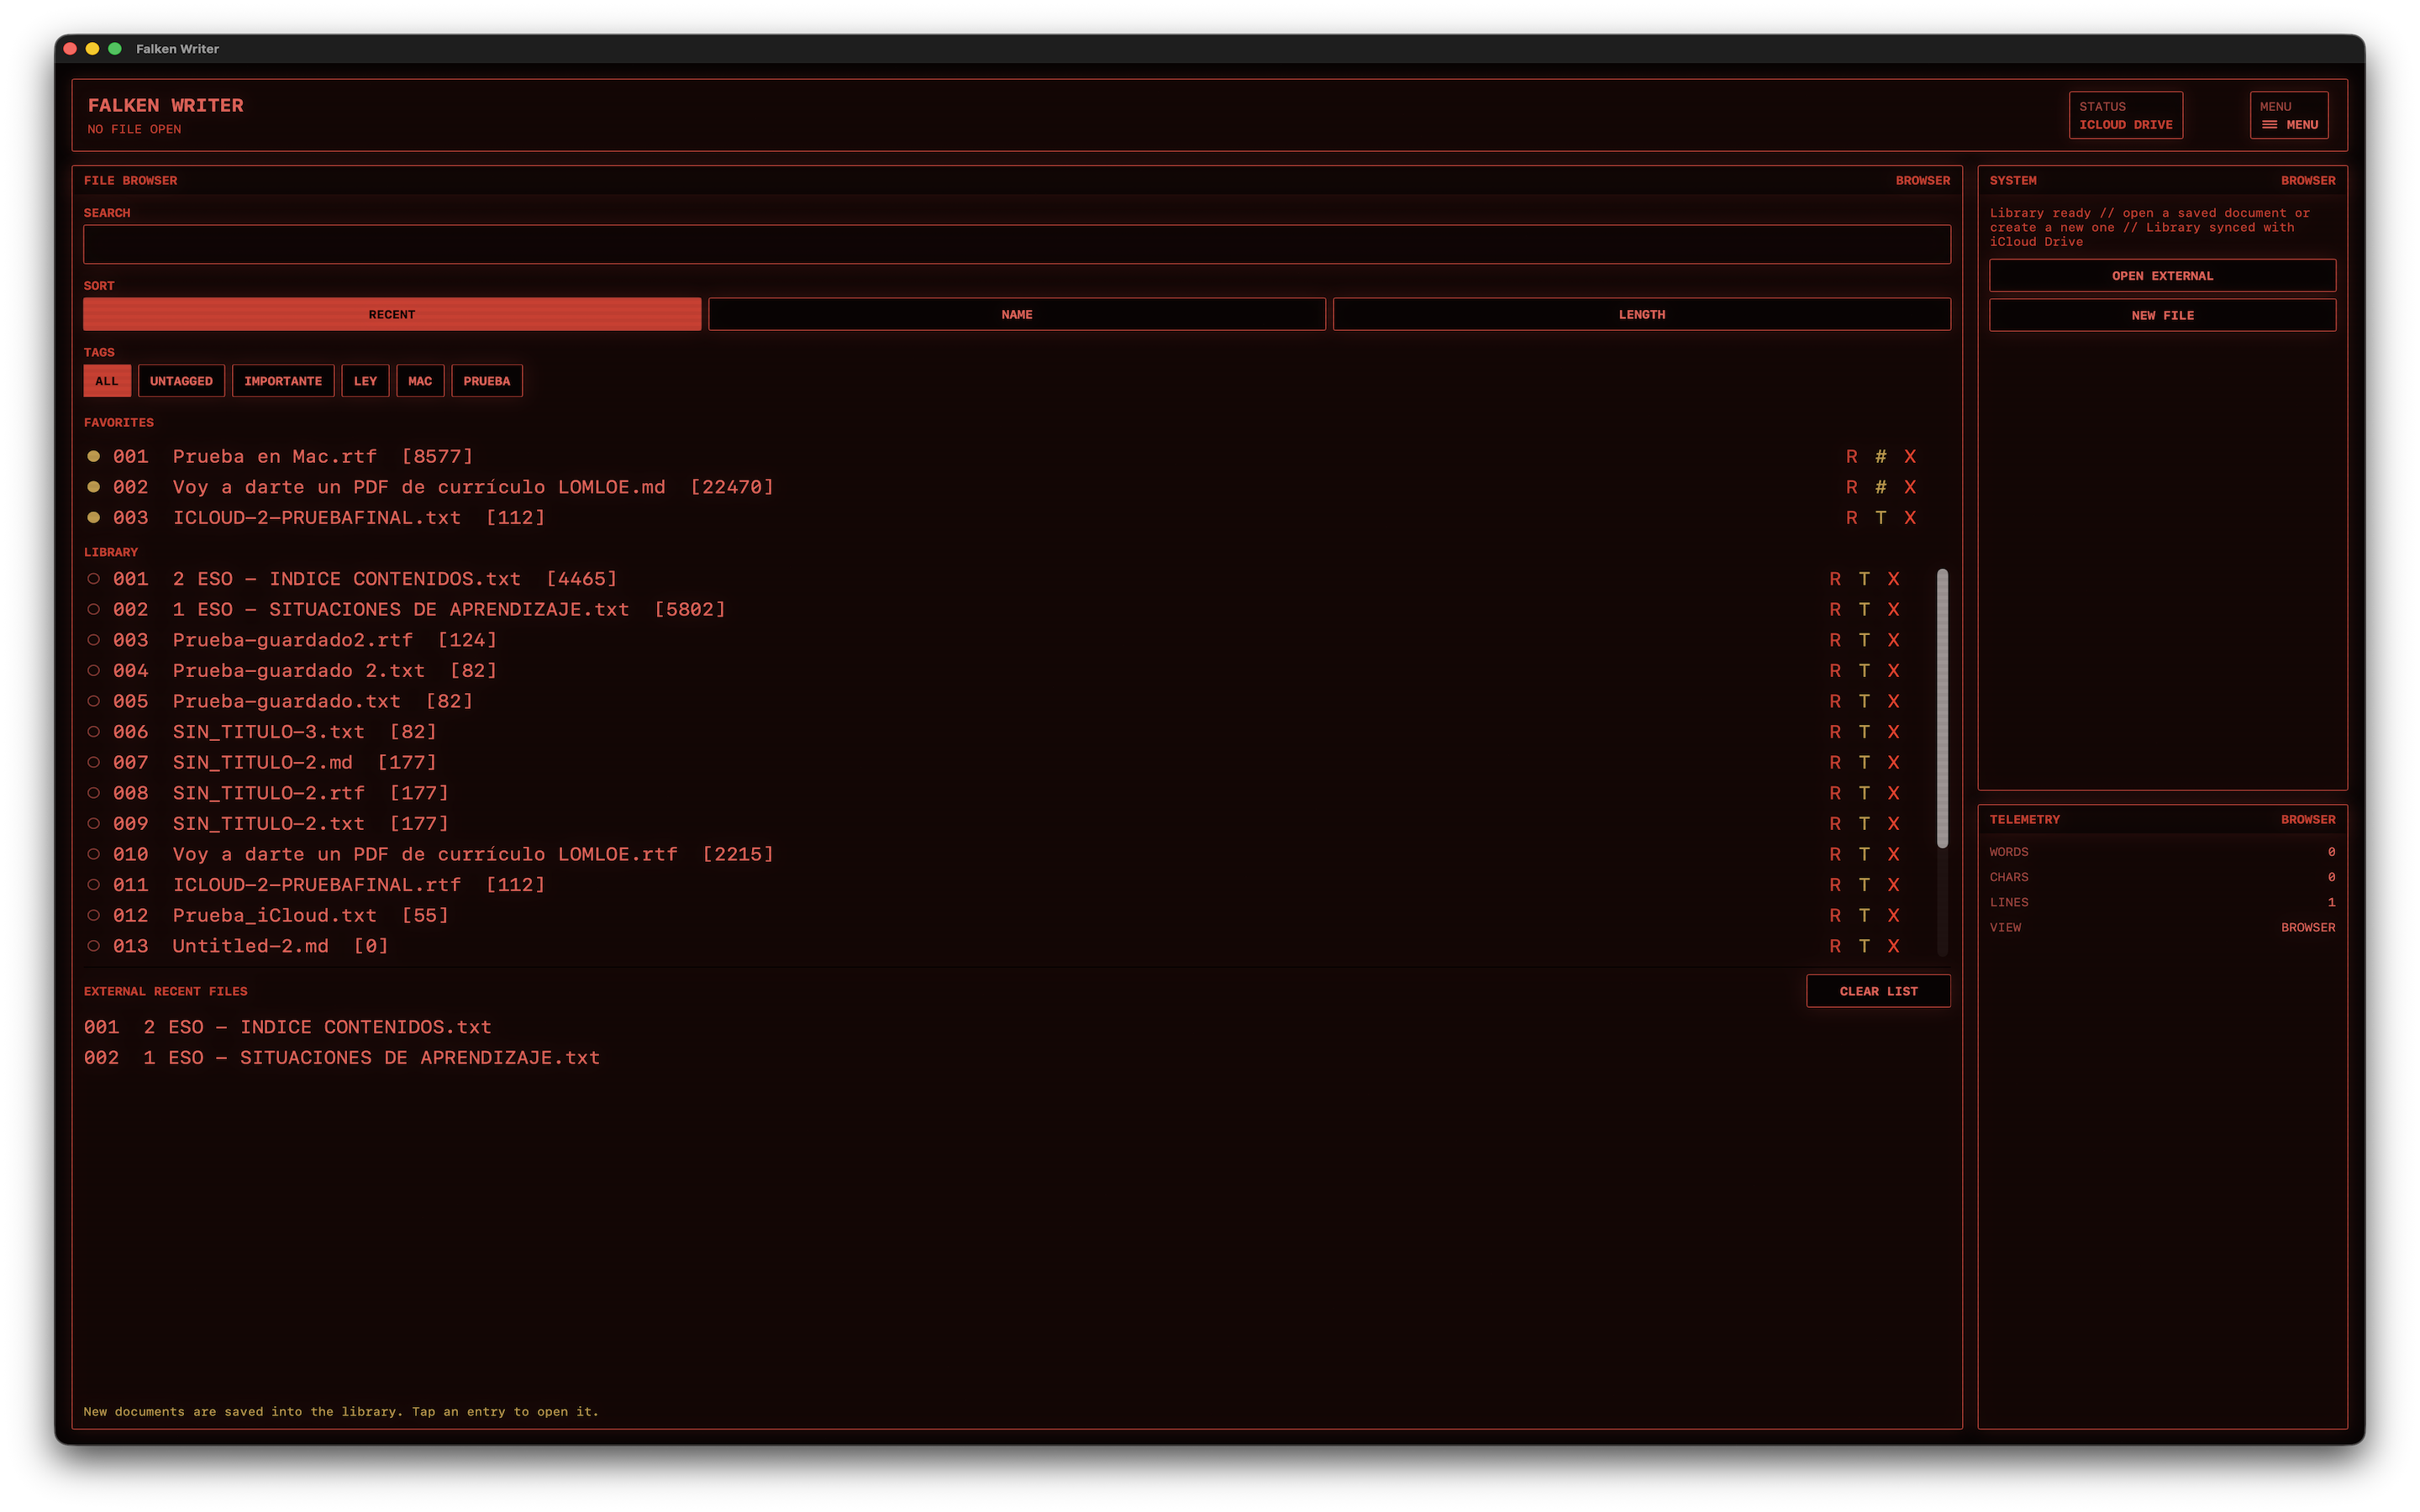2420x1512 pixels.
Task: Click the R icon for SIN_TITULO-2.rtf
Action: coord(1834,793)
